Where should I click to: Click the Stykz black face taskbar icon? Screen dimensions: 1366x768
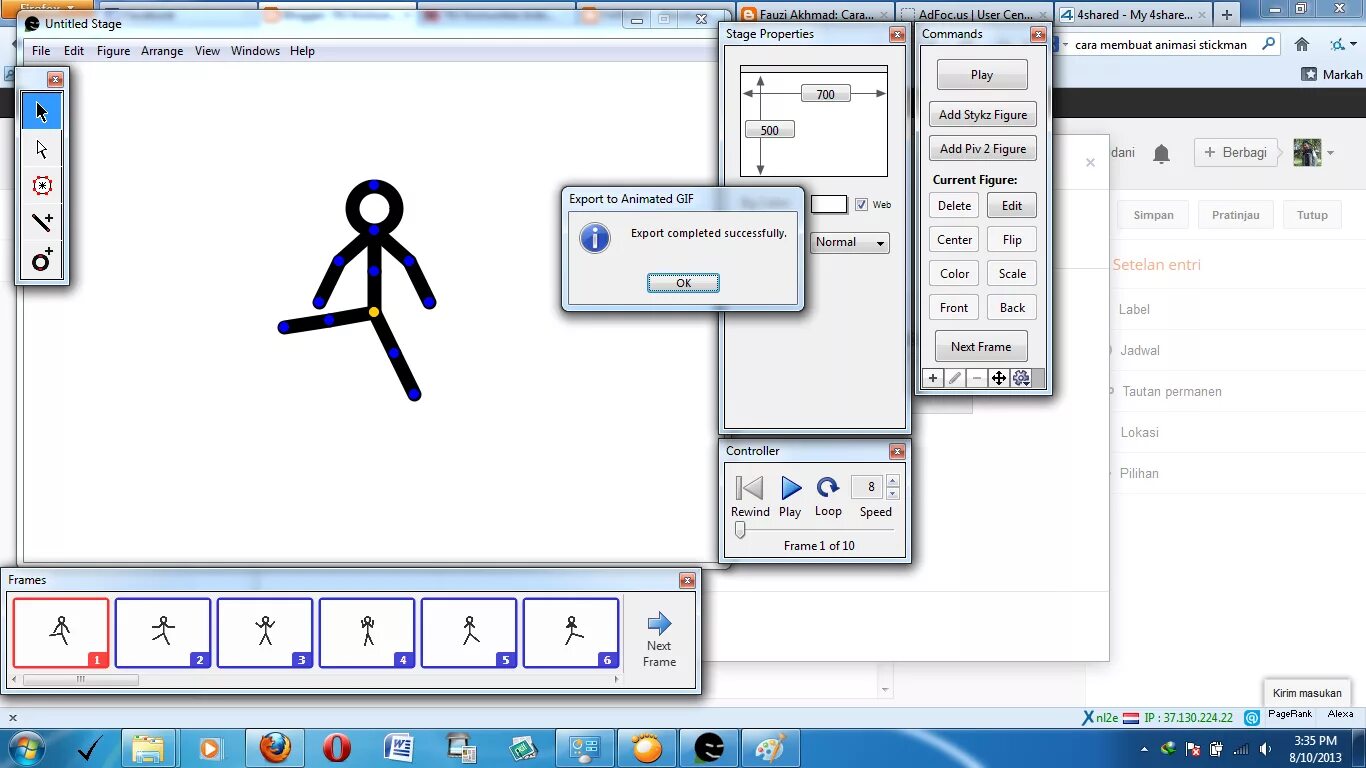pos(709,747)
